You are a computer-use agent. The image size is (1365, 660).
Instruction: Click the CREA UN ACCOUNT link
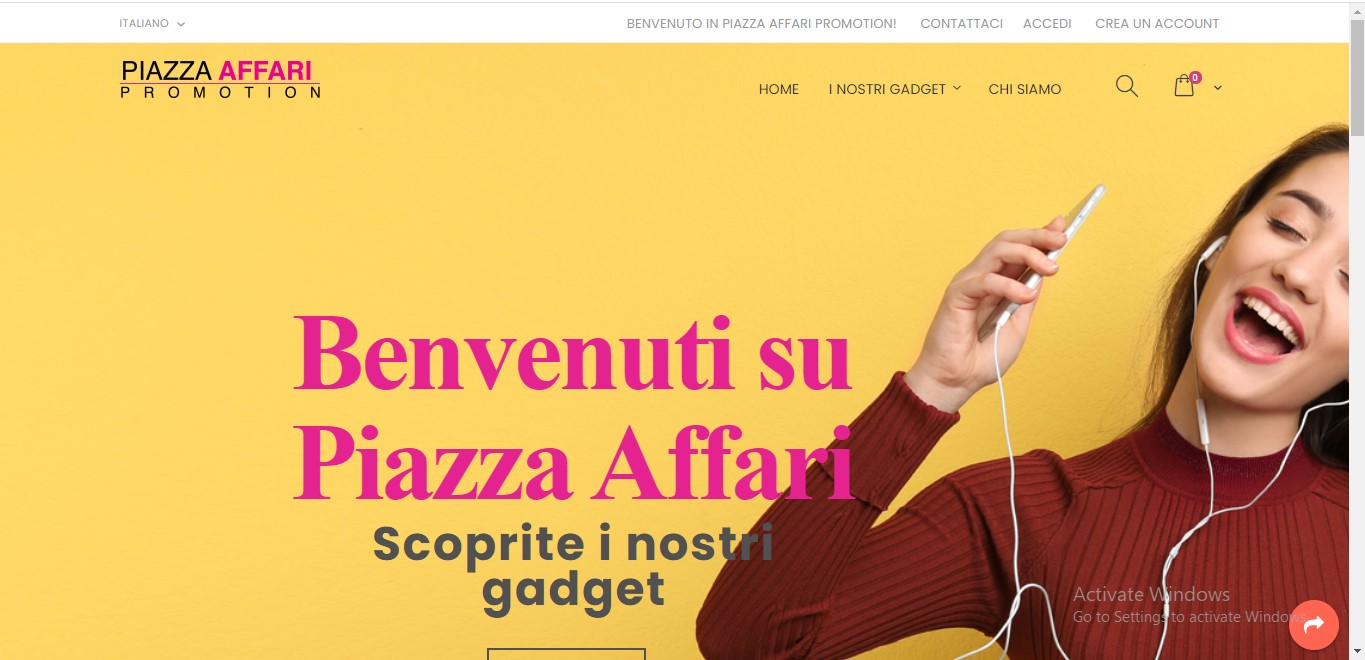[x=1157, y=23]
